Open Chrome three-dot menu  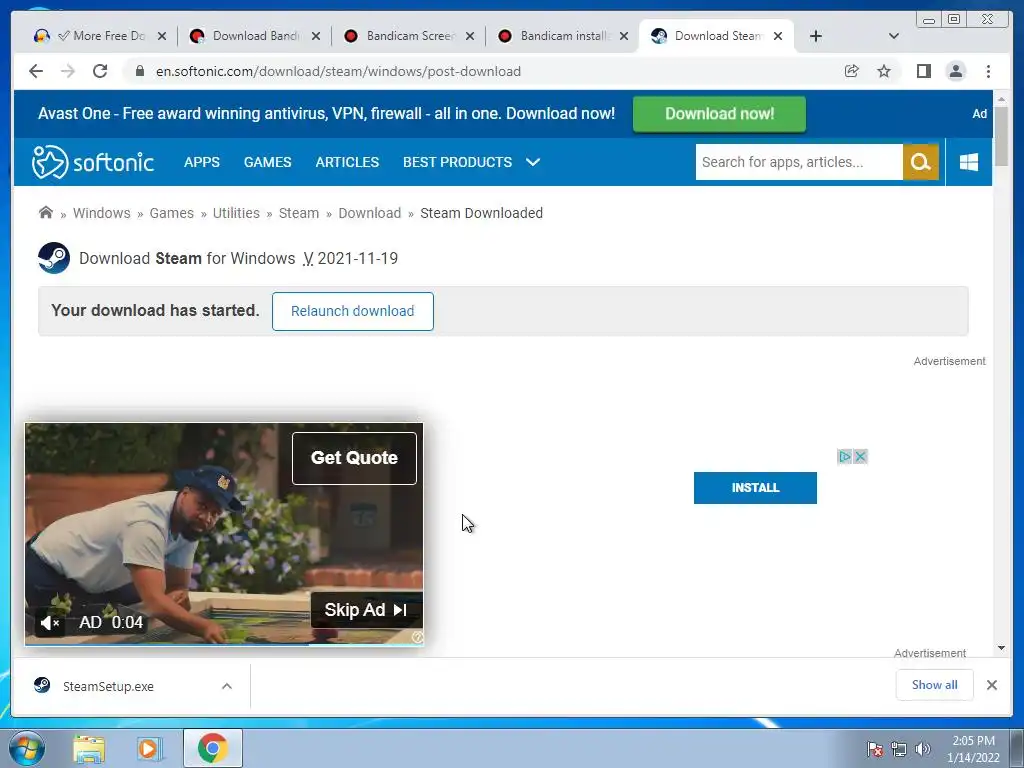(988, 71)
